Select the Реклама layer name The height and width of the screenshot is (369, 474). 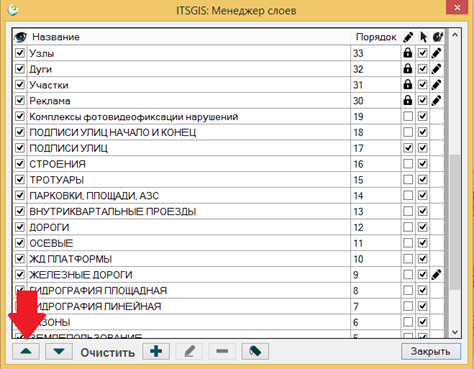(50, 101)
